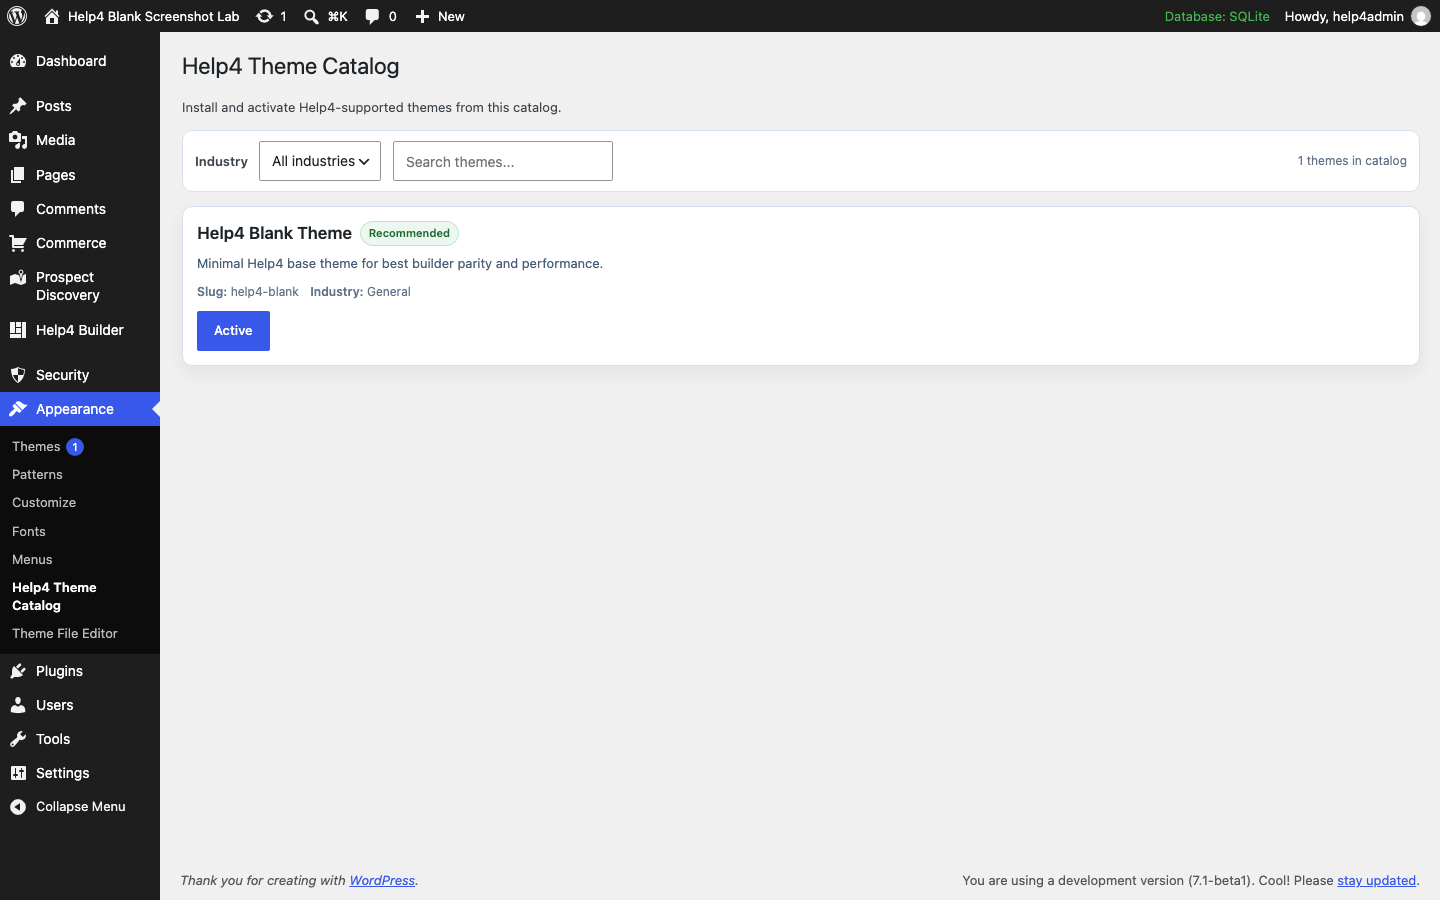The width and height of the screenshot is (1440, 900).
Task: Click the Help4 Blank Theme title
Action: pyautogui.click(x=274, y=233)
